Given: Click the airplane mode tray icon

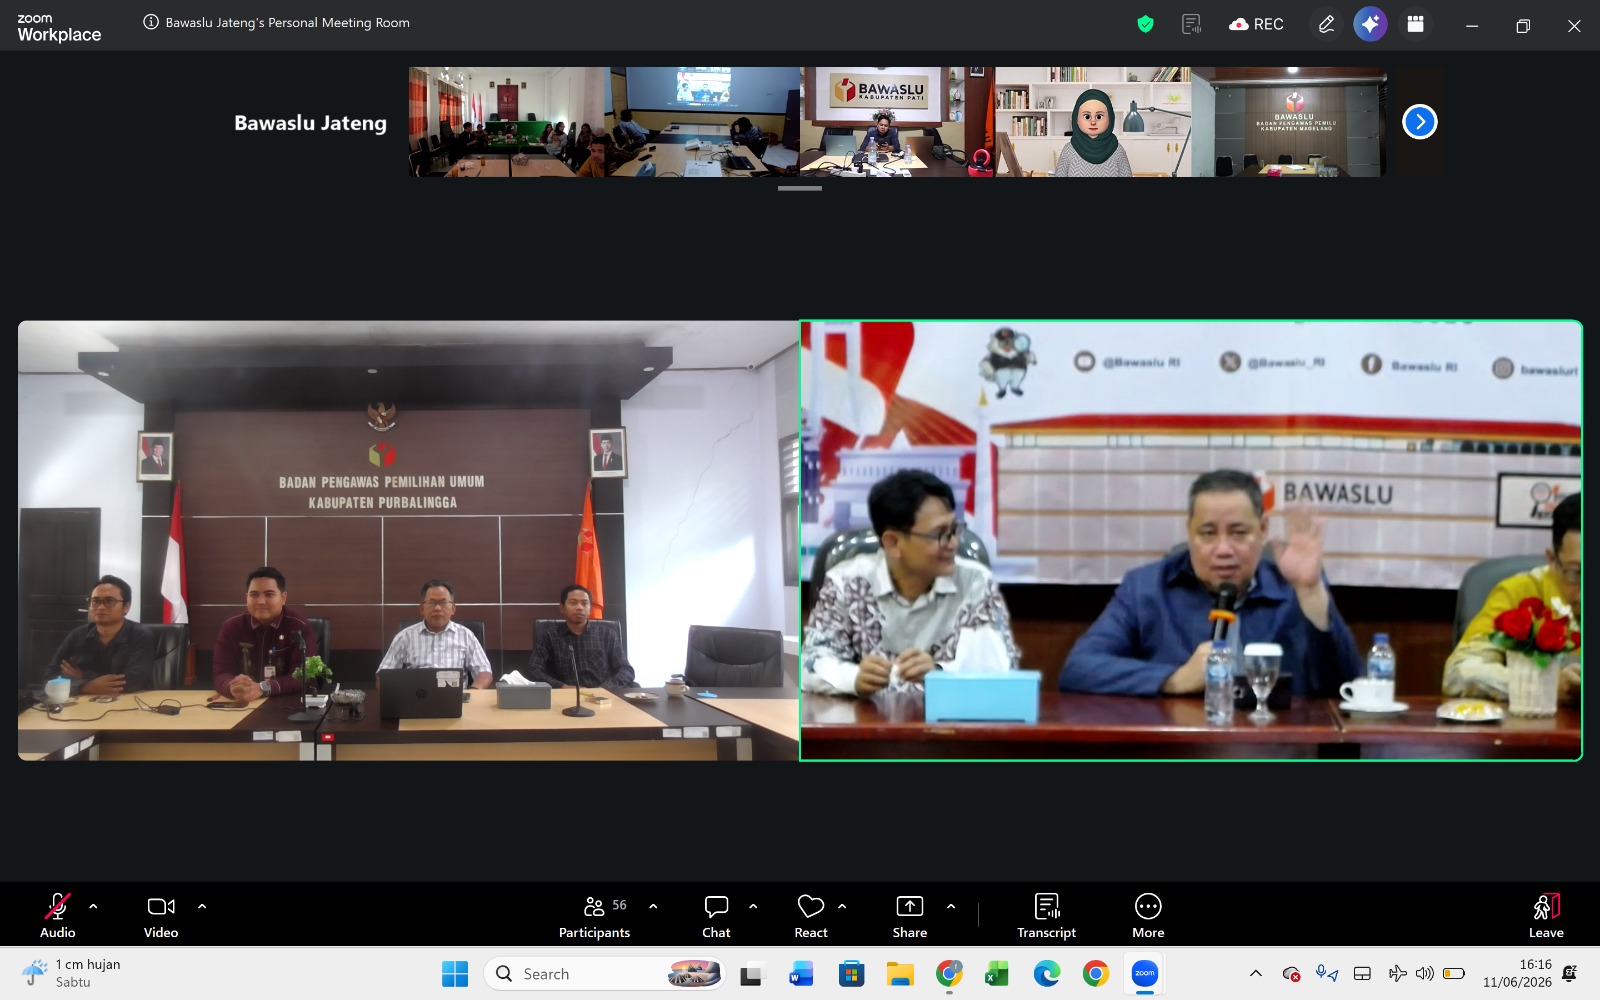Looking at the screenshot, I should [x=1397, y=973].
